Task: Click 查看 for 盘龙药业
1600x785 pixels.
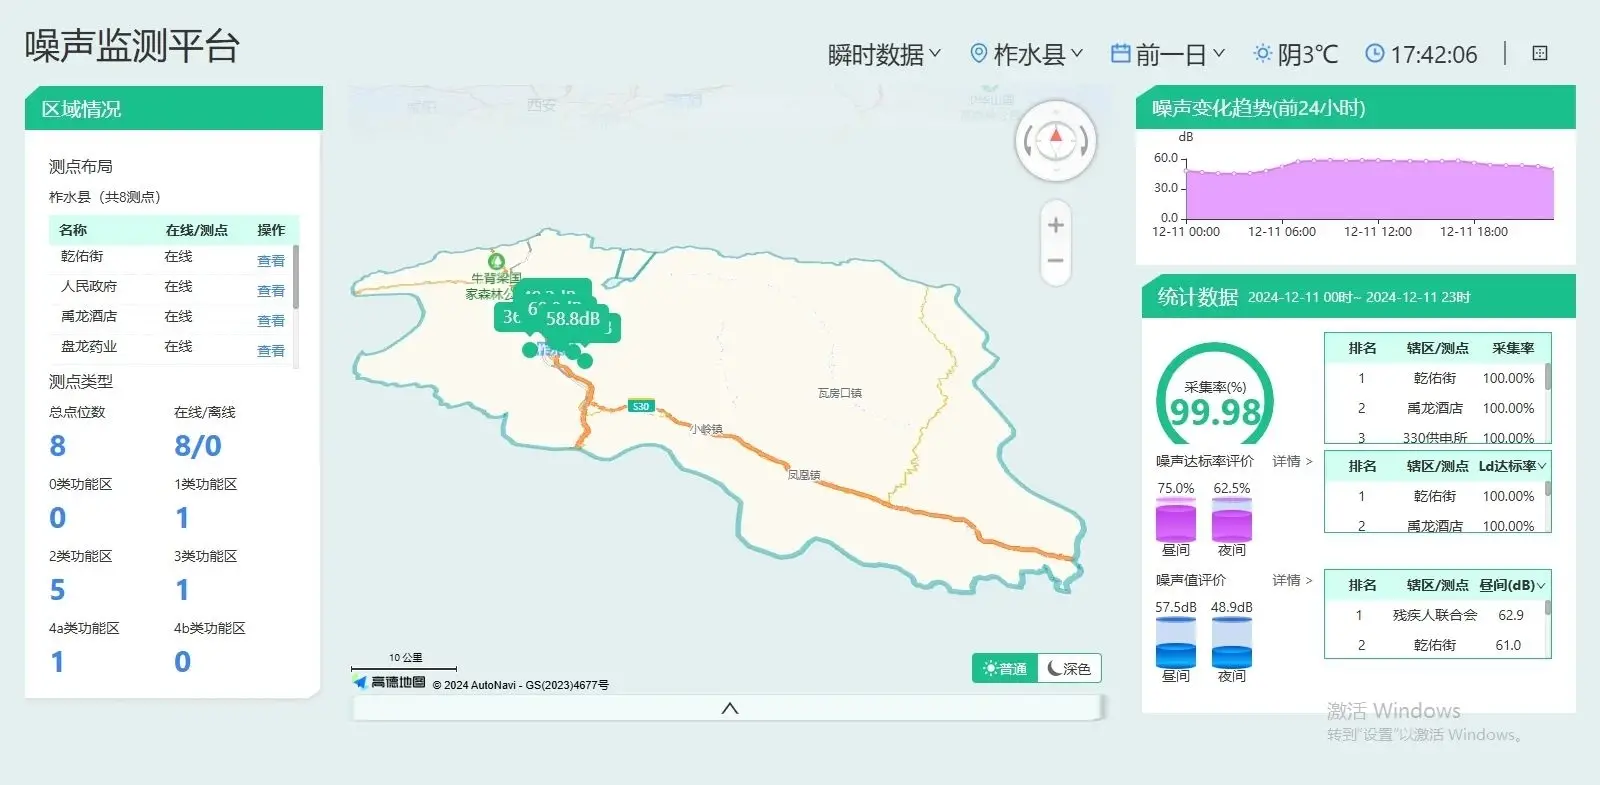Action: point(271,351)
